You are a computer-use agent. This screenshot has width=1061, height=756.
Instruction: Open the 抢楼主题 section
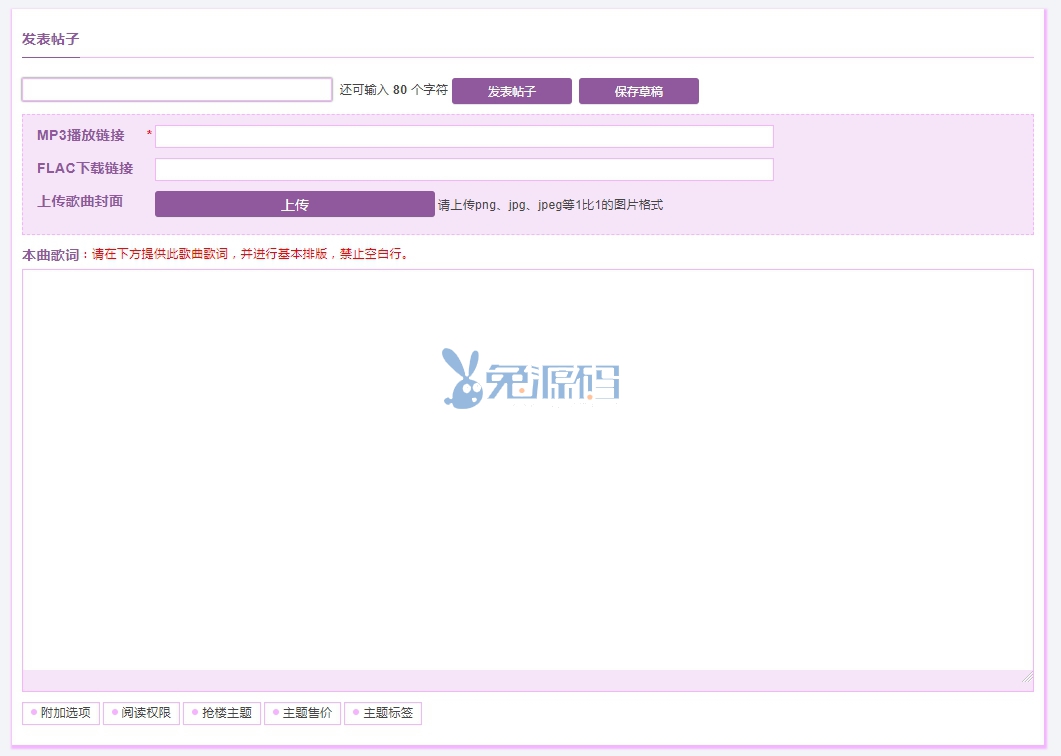222,713
